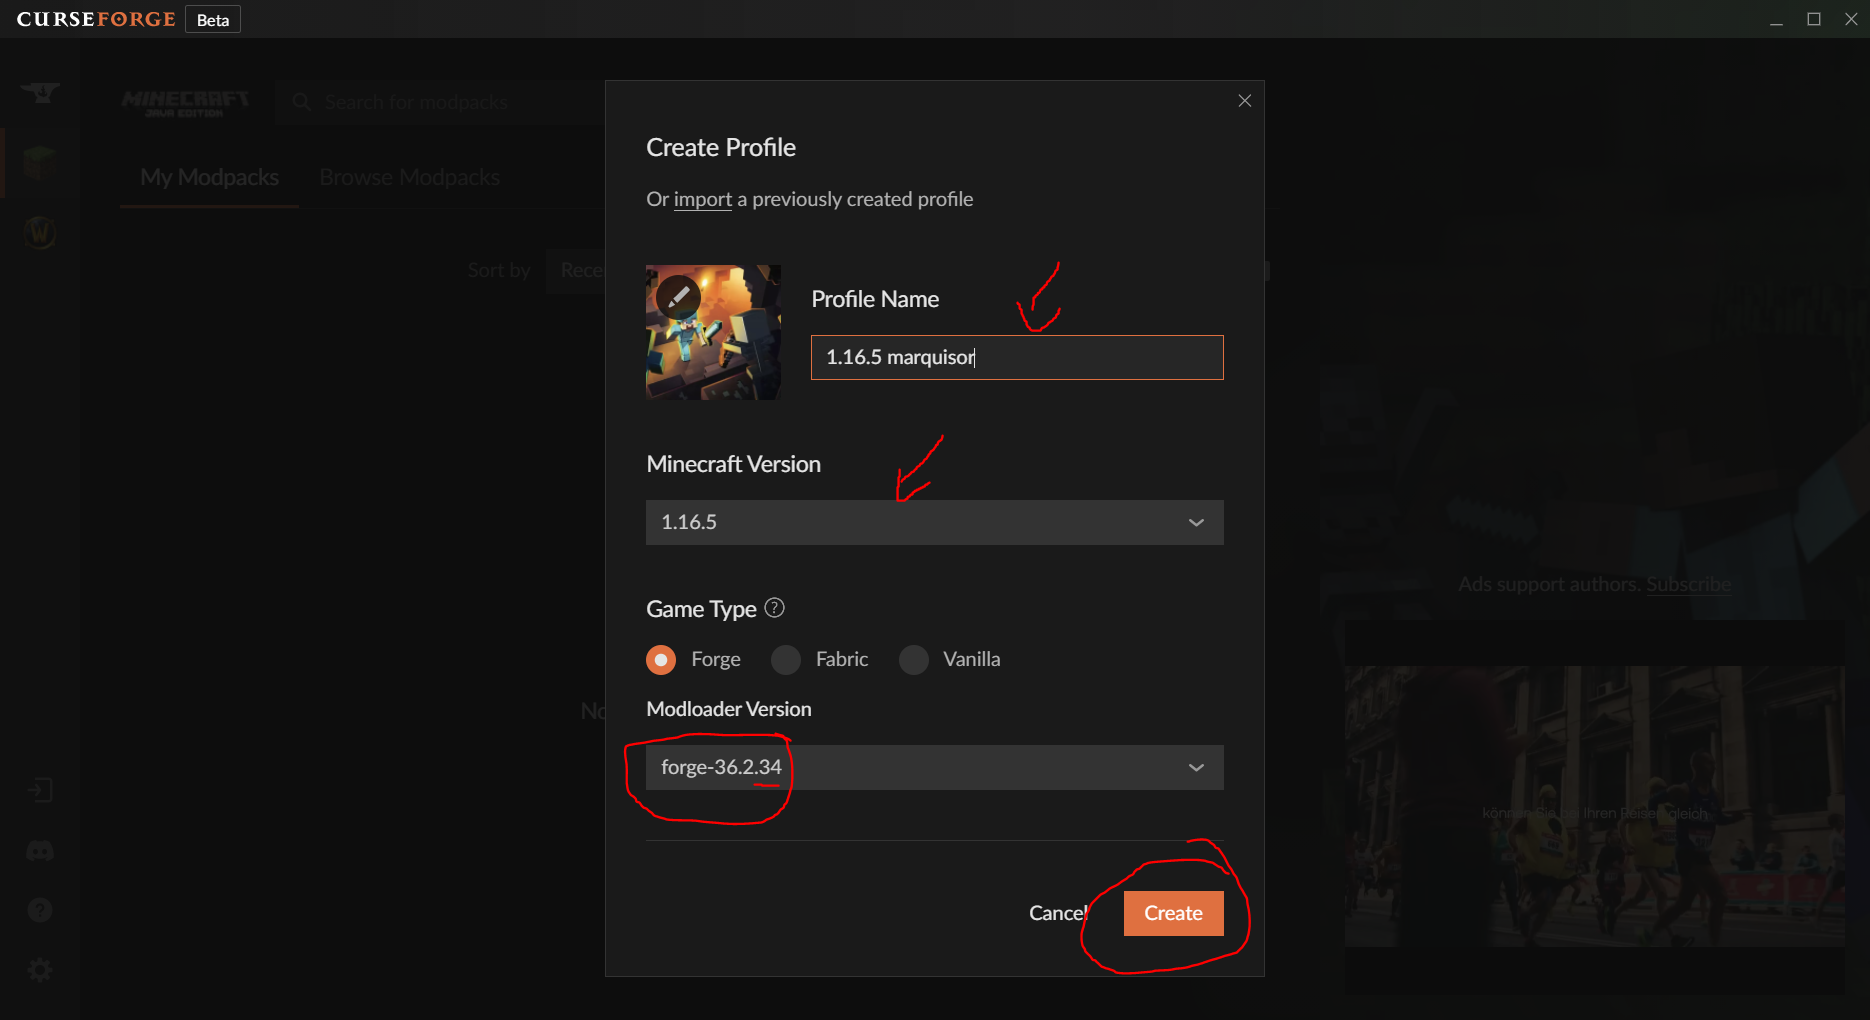
Task: Click the Create button
Action: click(1174, 913)
